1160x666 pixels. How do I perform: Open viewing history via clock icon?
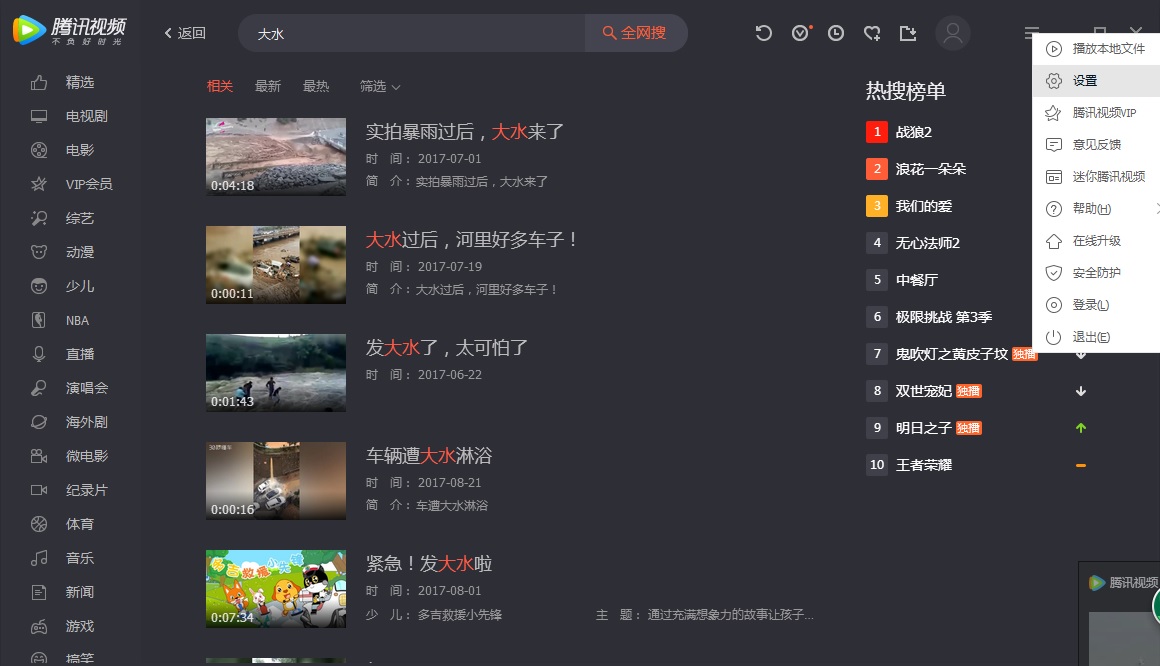[x=836, y=32]
